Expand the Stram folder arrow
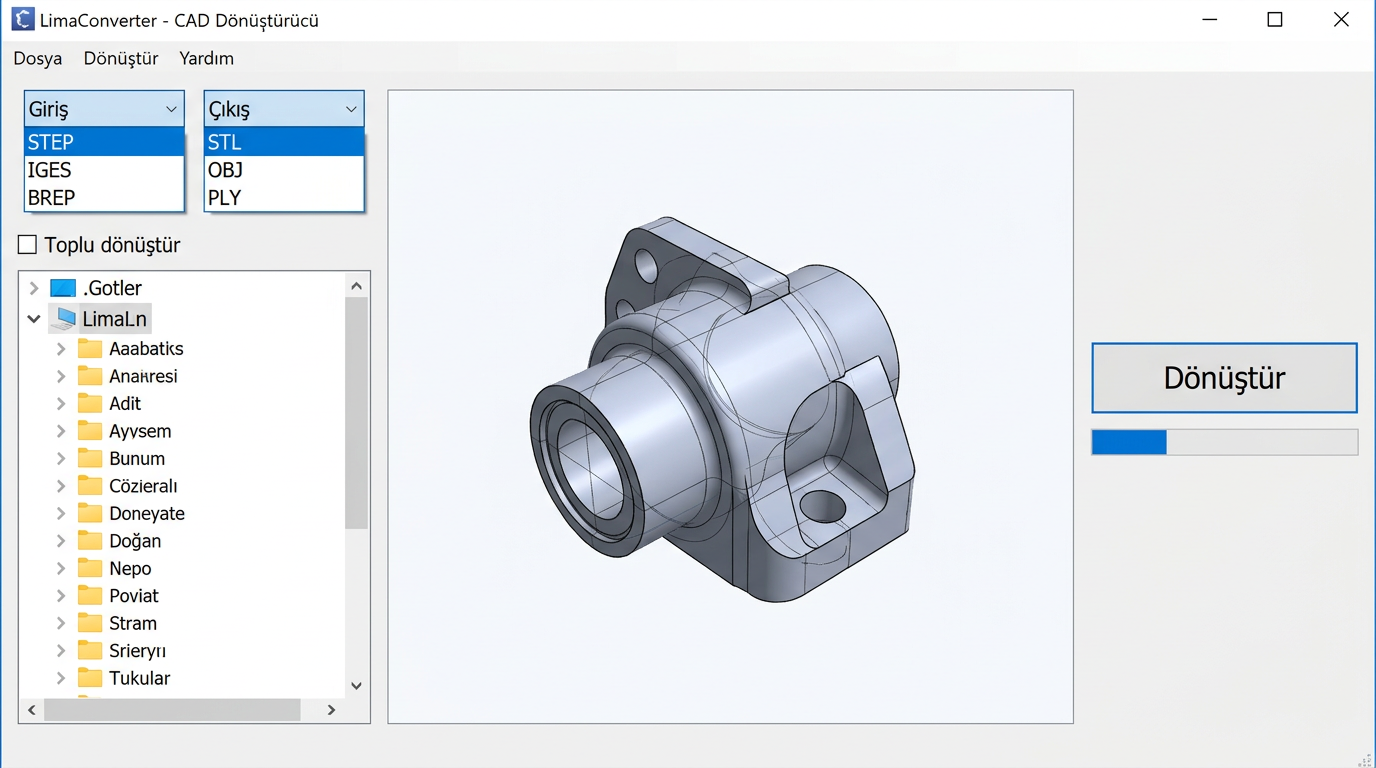 (x=61, y=624)
